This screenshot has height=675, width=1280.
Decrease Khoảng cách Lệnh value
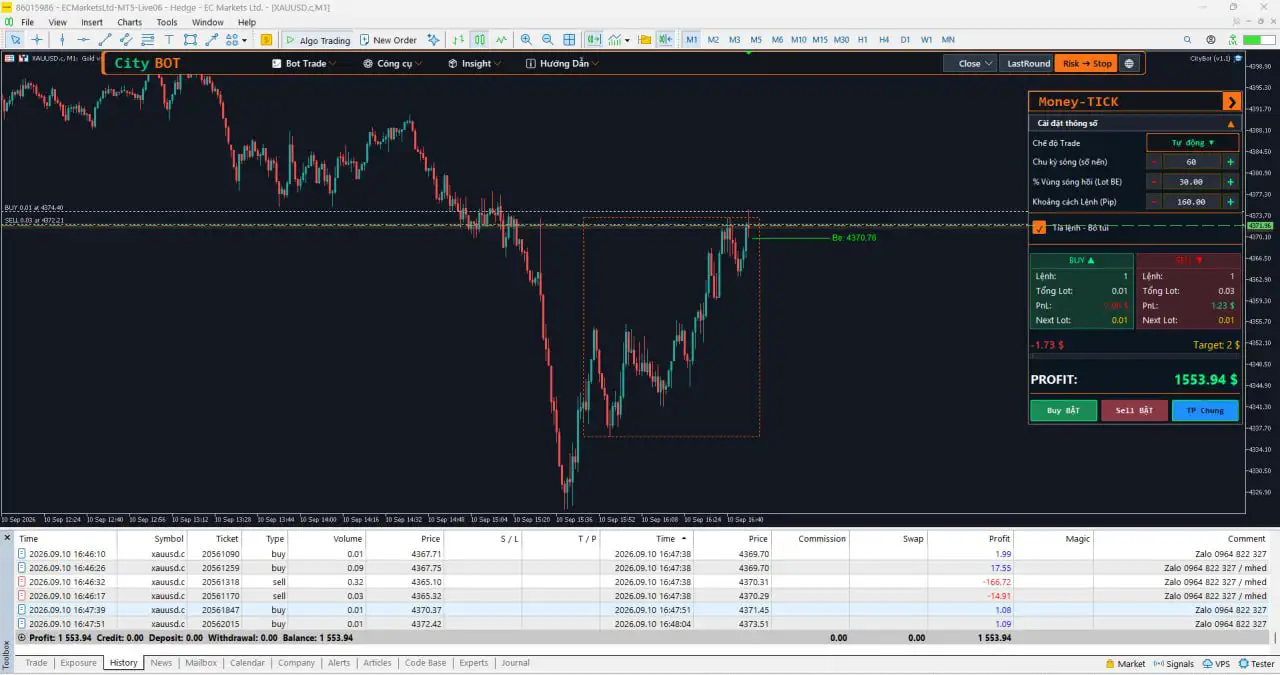[1154, 201]
